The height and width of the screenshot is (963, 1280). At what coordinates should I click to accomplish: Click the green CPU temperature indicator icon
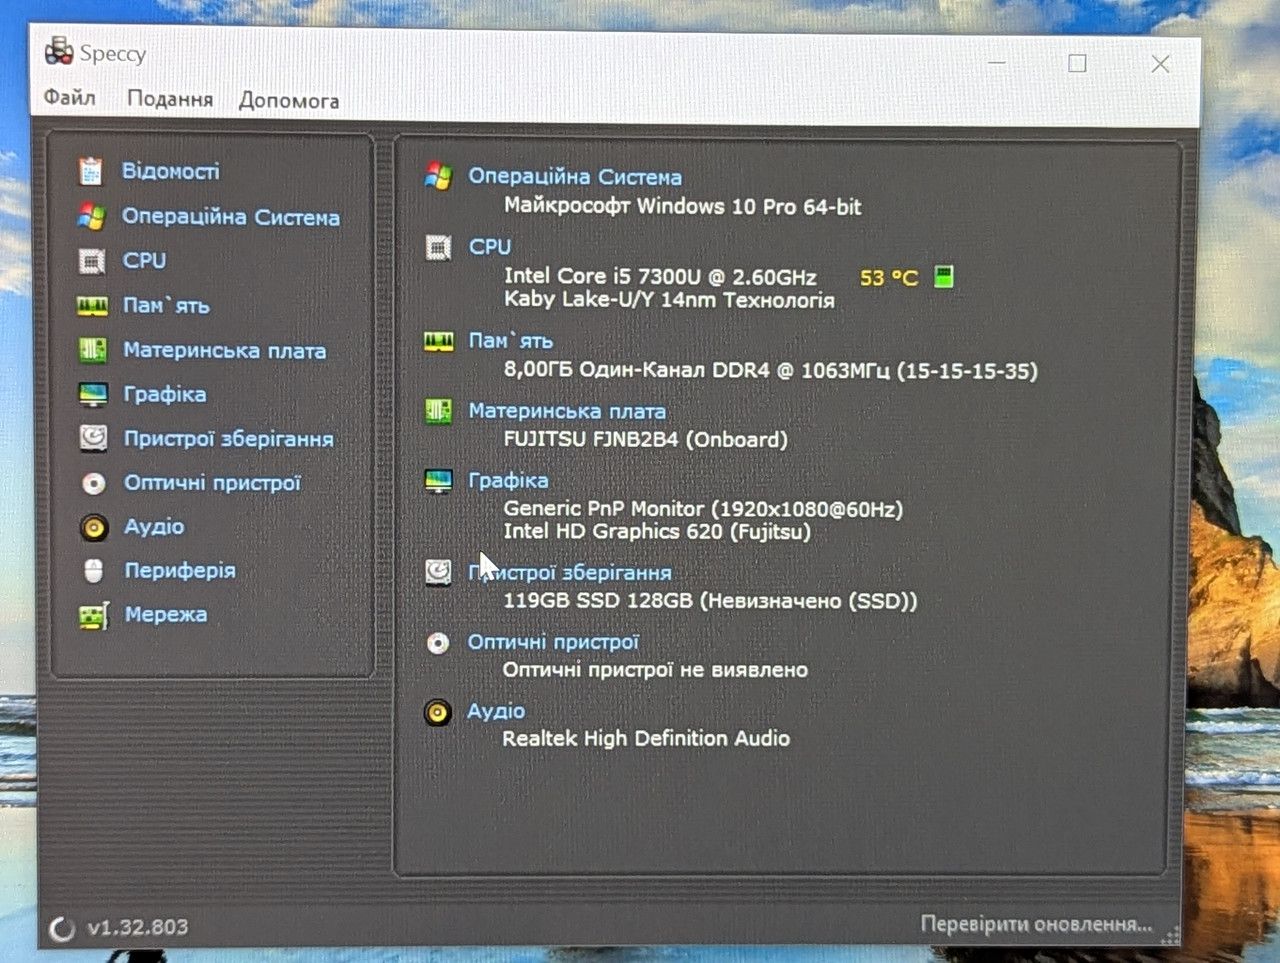click(x=943, y=276)
